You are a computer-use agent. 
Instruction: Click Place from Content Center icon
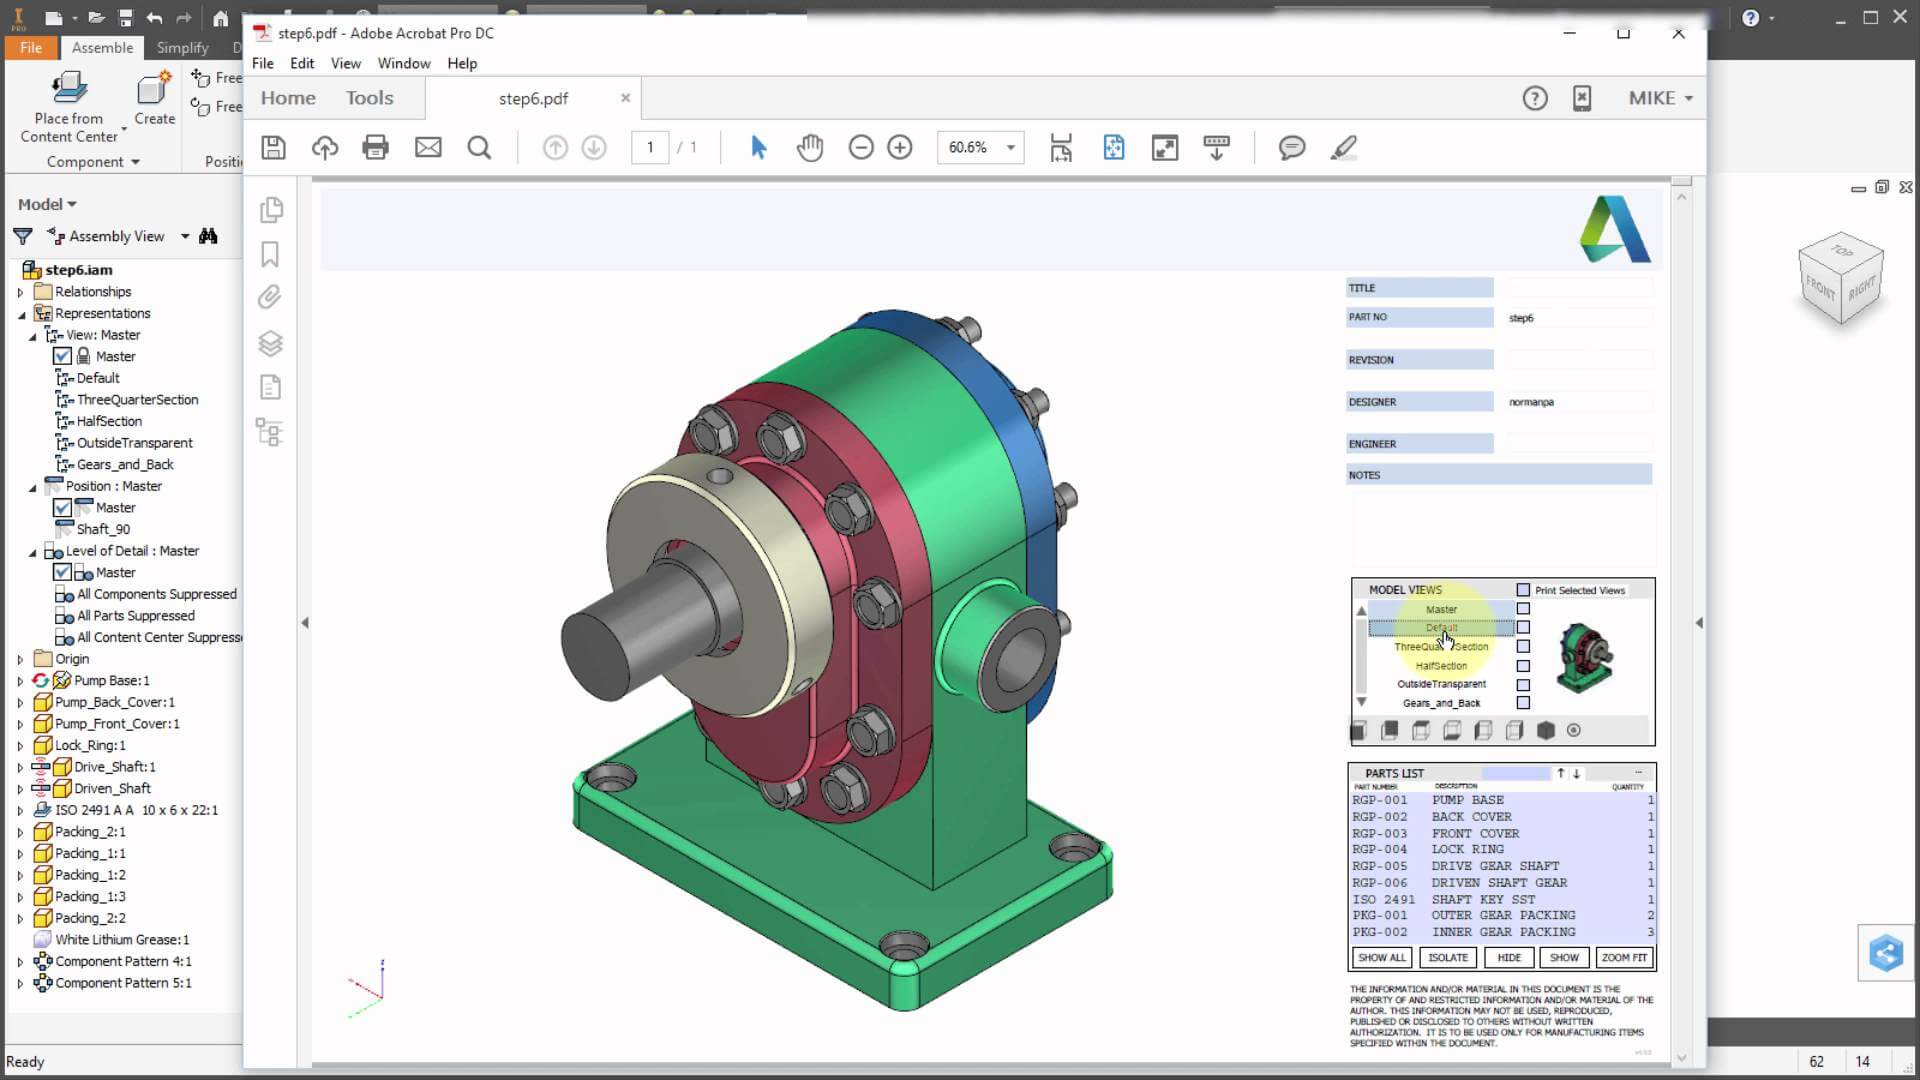click(69, 90)
